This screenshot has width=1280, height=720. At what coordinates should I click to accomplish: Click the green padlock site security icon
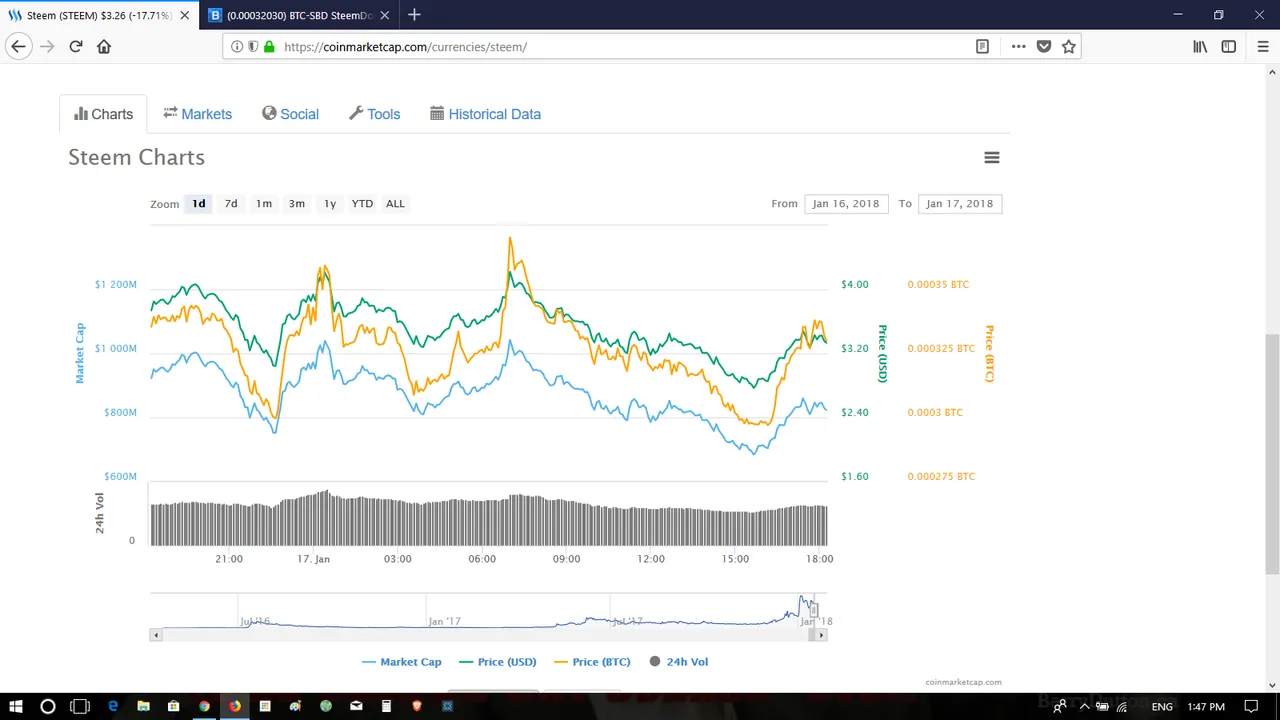(269, 46)
